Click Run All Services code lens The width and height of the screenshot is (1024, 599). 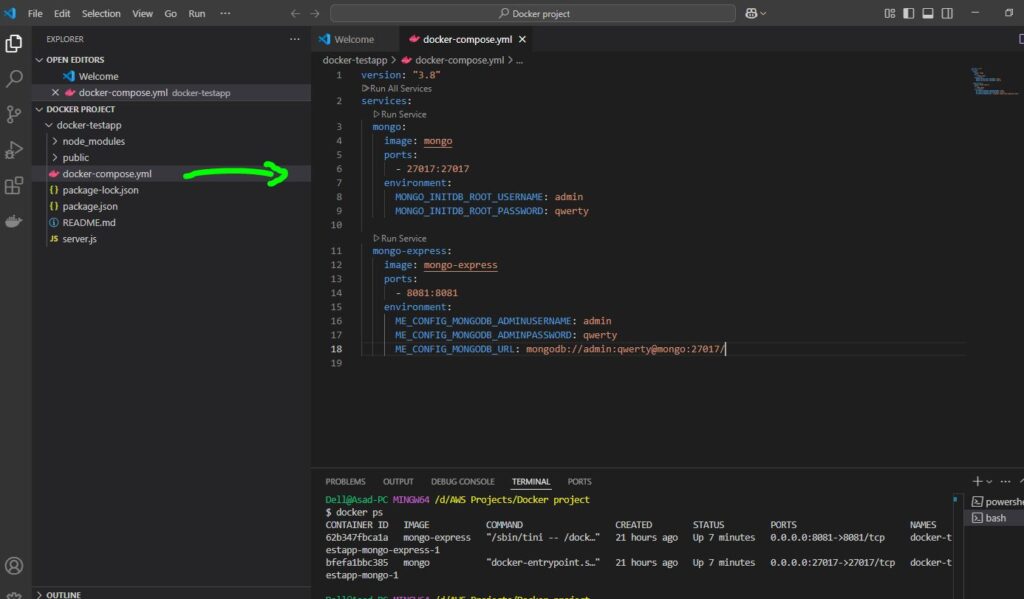point(396,88)
